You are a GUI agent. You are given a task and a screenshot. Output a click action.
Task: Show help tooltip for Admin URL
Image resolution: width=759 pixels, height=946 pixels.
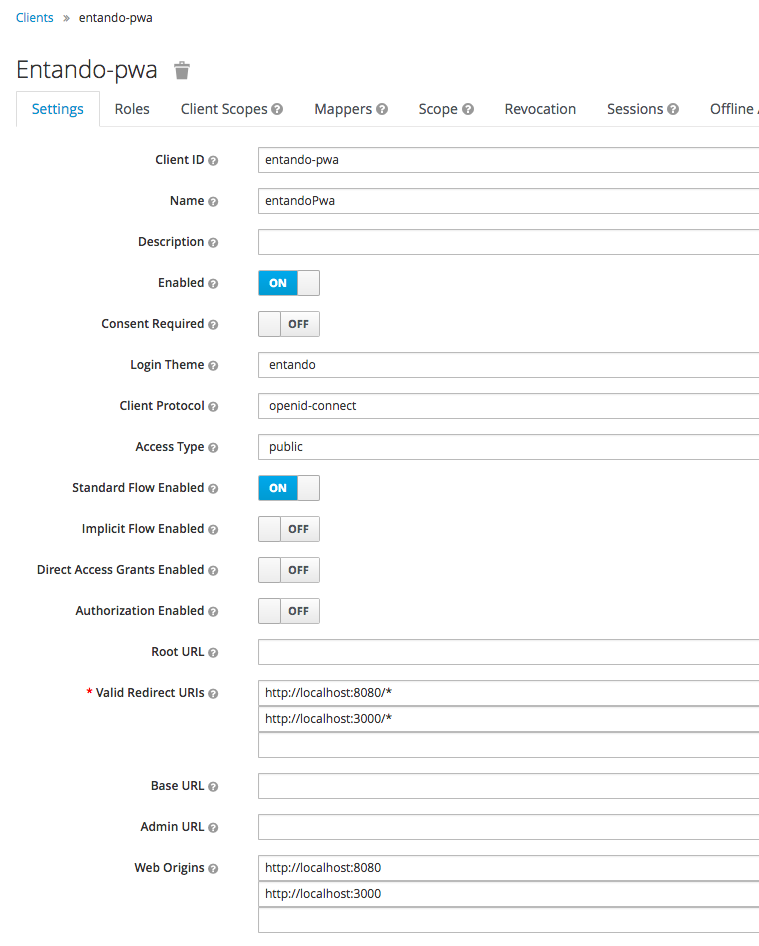[x=213, y=828]
